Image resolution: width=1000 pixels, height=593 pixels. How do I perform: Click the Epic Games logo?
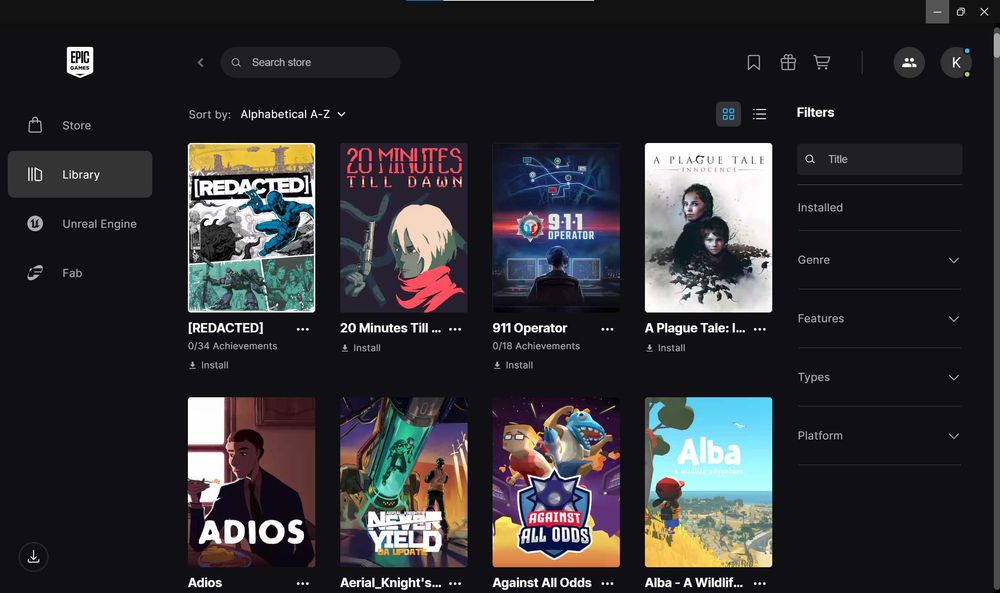(80, 62)
